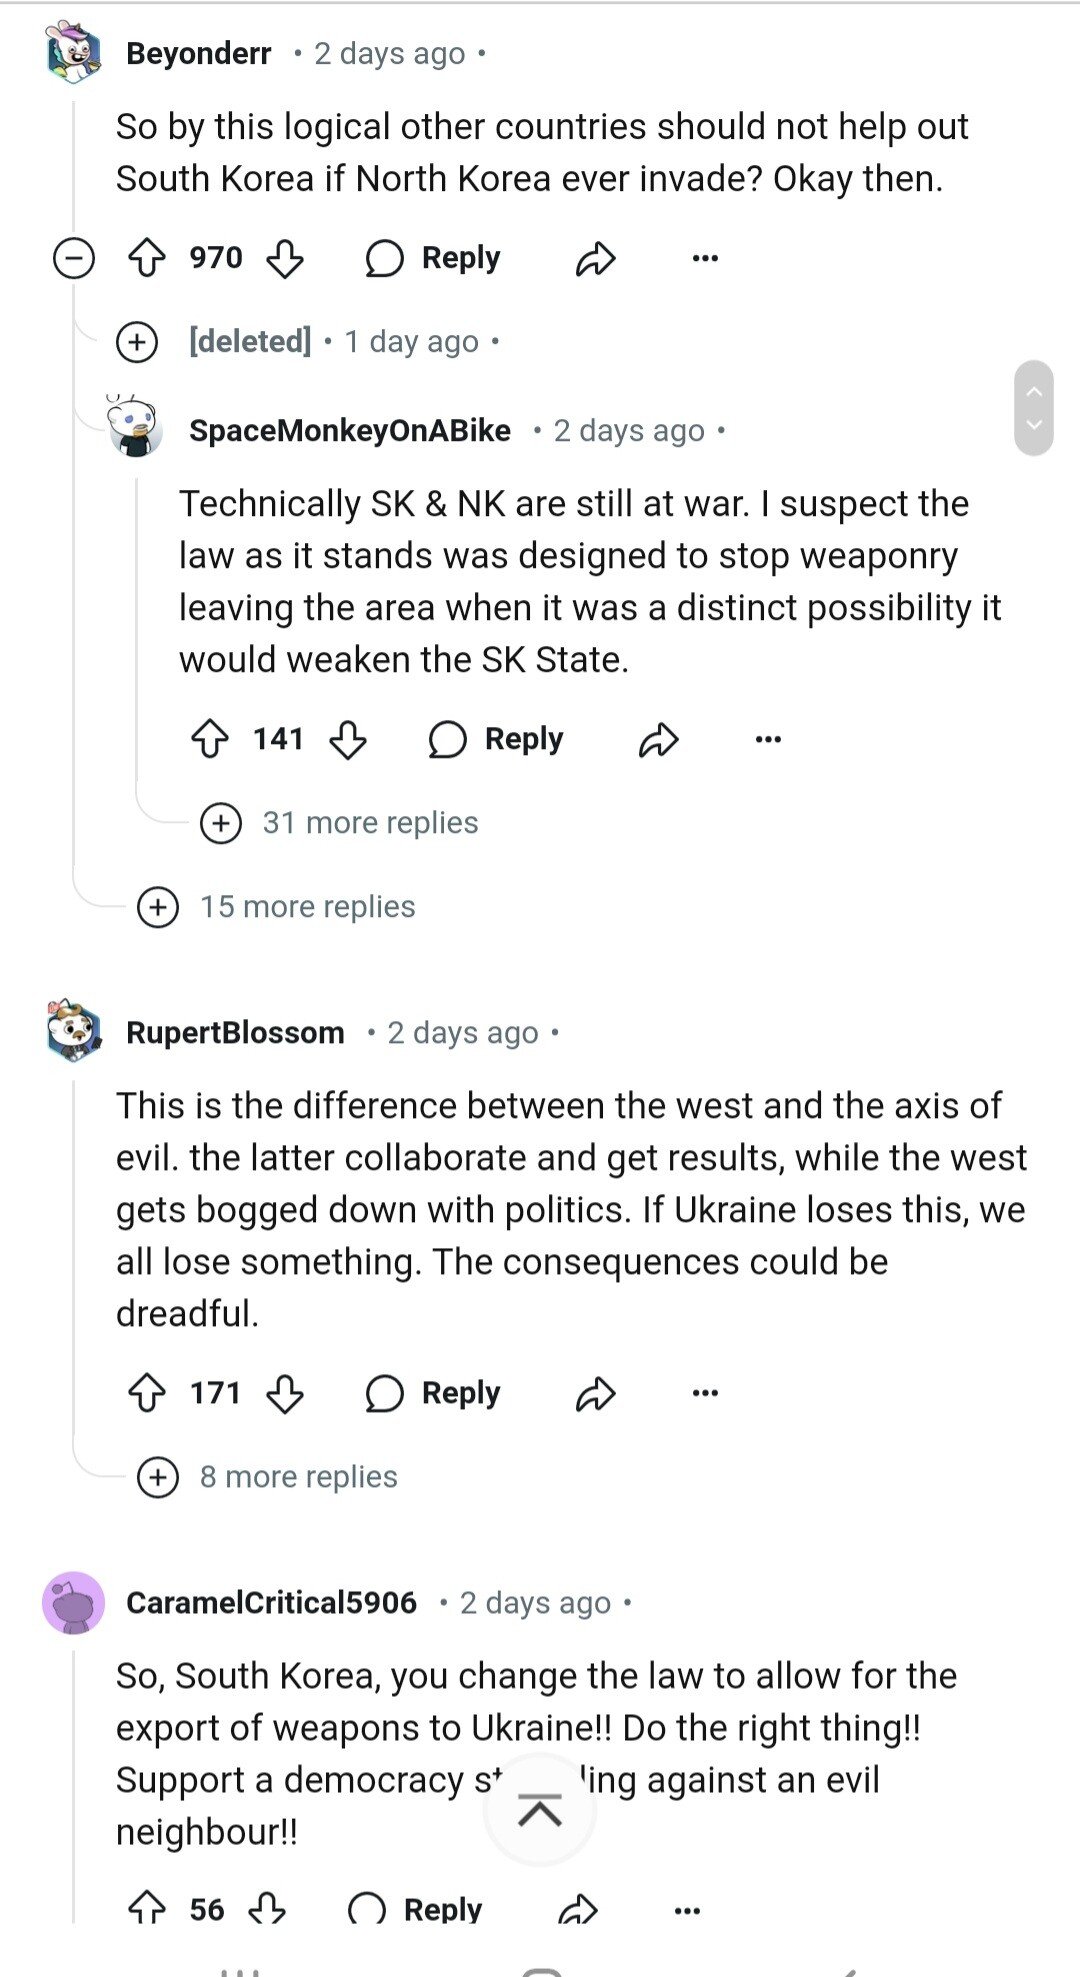Click the comment navigation scroll handle
The width and height of the screenshot is (1080, 1977).
coord(1034,408)
